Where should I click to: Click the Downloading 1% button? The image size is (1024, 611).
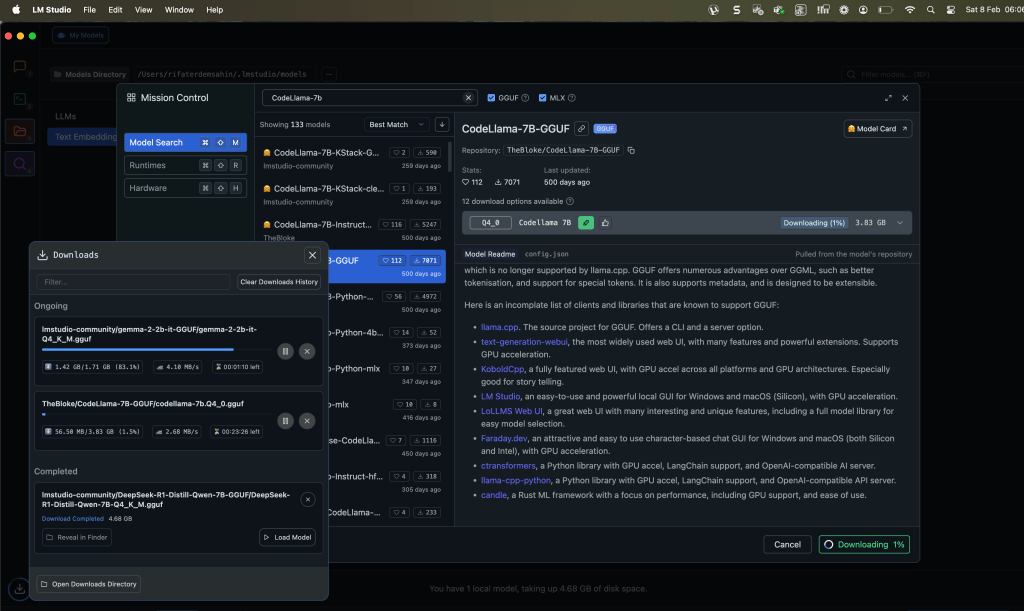[864, 544]
